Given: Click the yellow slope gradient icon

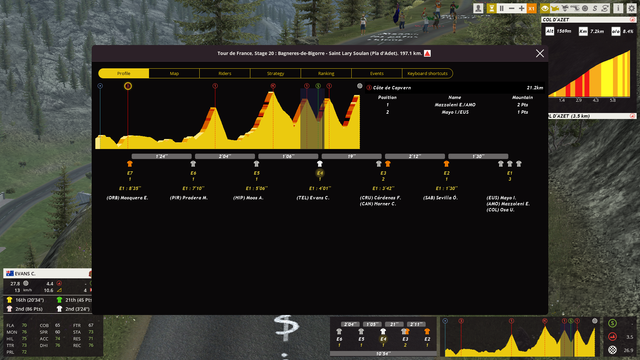Looking at the screenshot, I should 59,290.
